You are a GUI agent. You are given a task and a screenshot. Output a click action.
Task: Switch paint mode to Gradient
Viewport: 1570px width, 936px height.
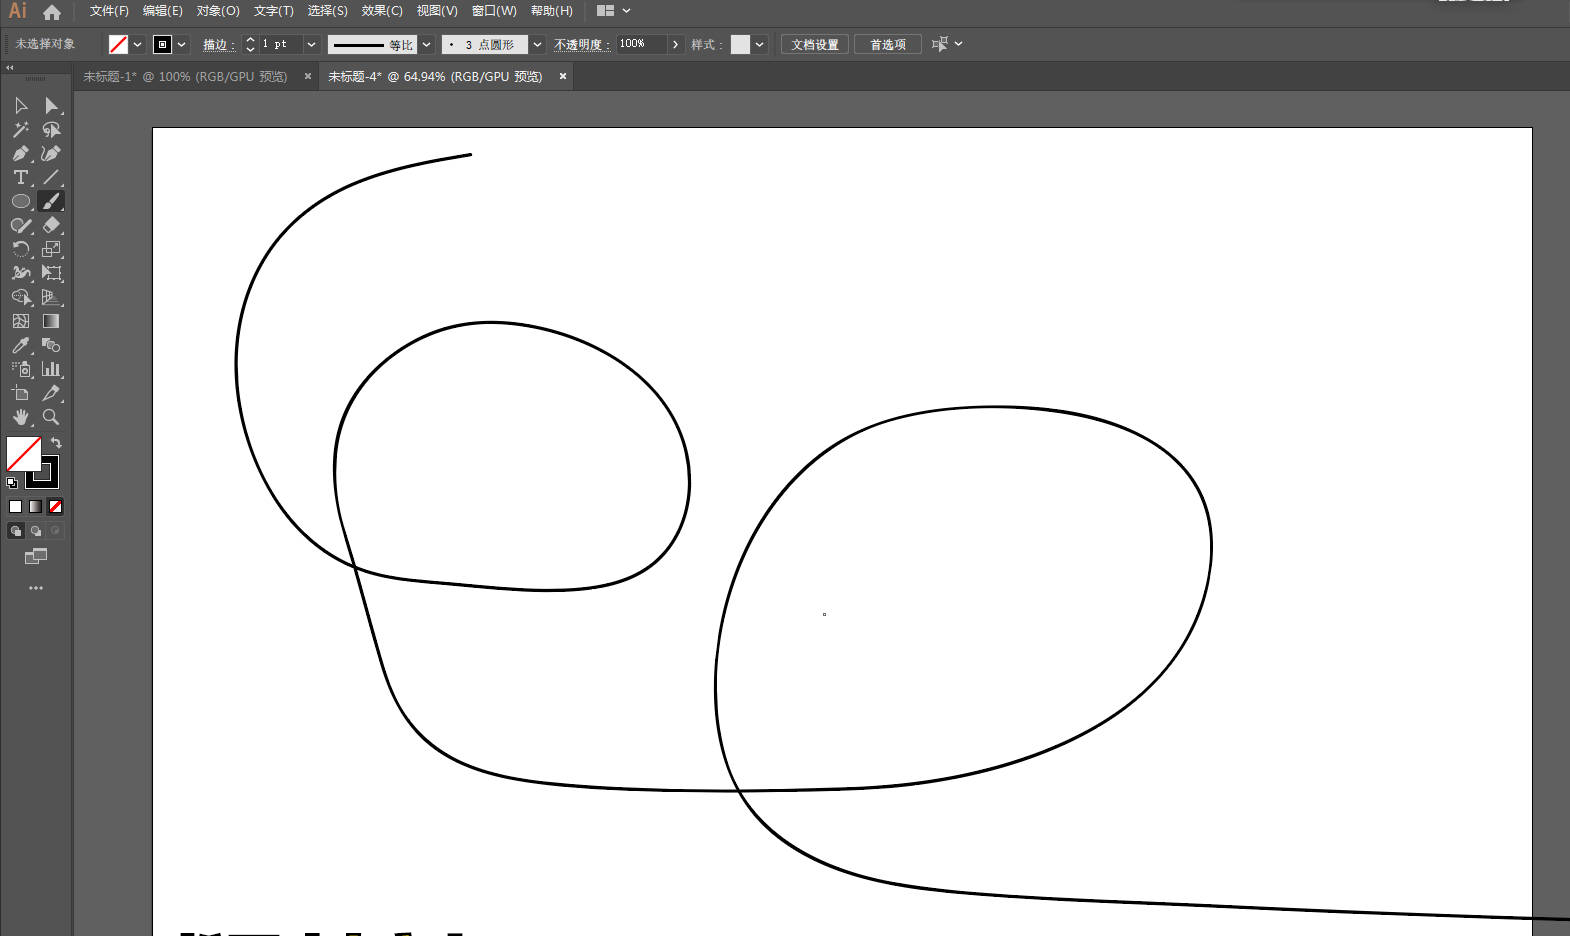[x=35, y=507]
